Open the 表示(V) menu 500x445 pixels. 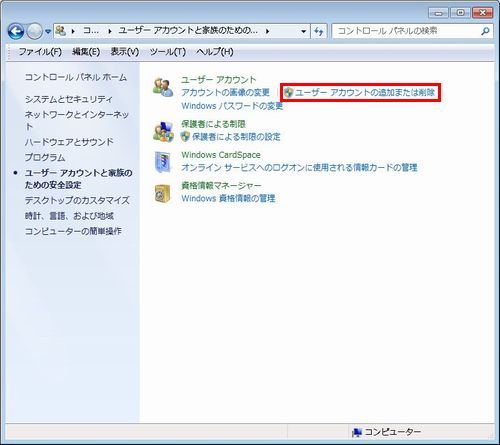pyautogui.click(x=125, y=52)
